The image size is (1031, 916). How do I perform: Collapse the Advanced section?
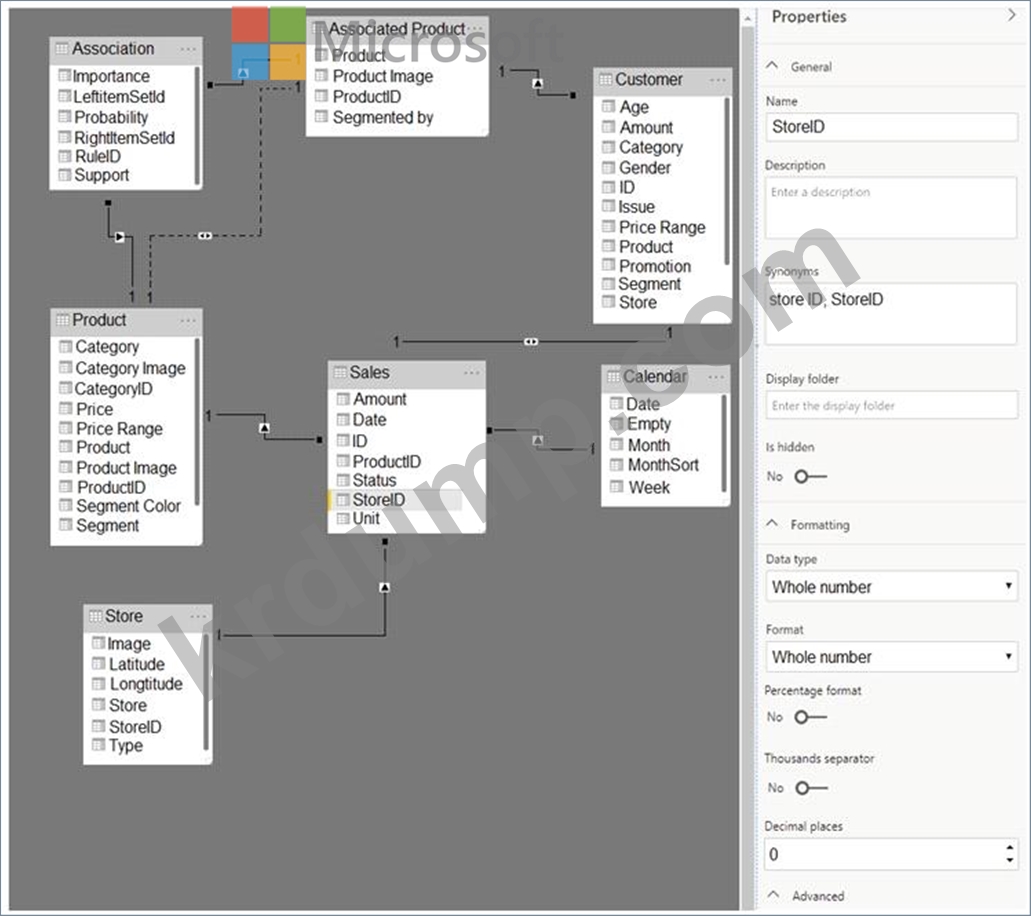774,895
